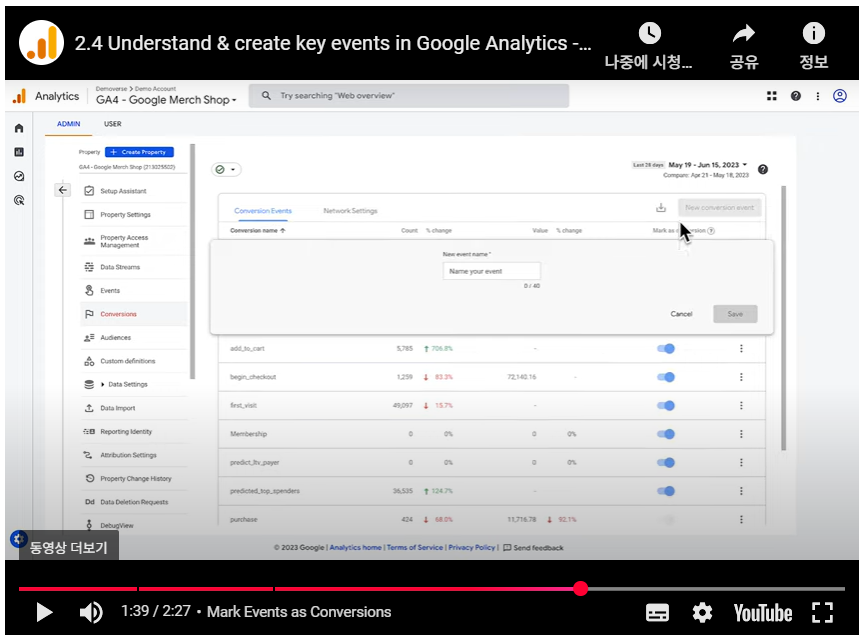Click the Try searching Web overview box
The height and width of the screenshot is (637, 862).
pos(408,96)
